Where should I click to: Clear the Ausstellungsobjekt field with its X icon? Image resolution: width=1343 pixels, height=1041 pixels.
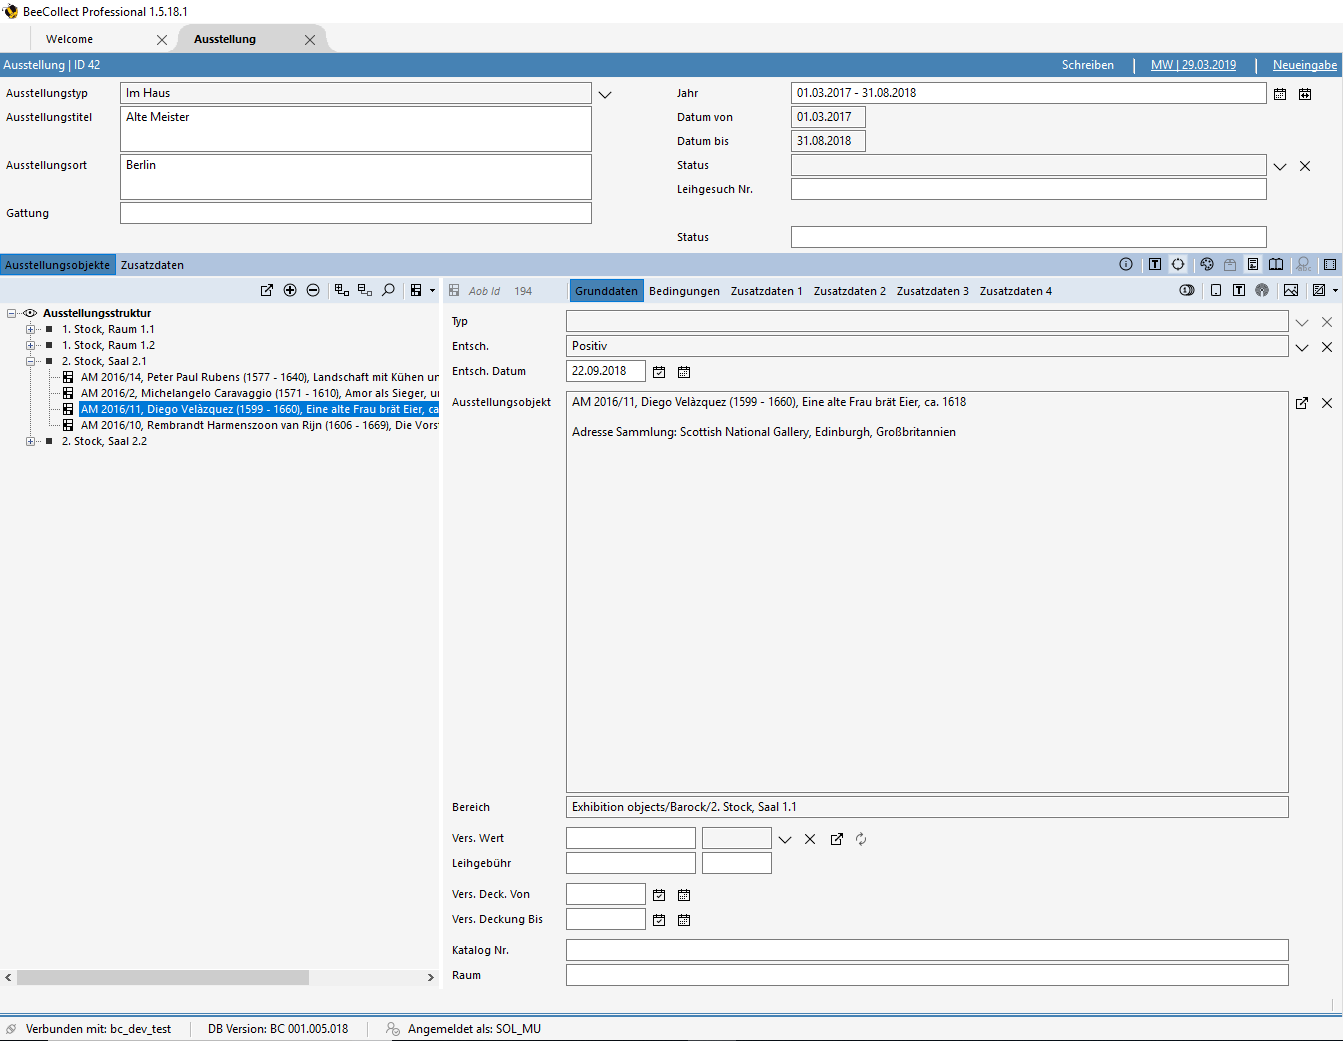[x=1327, y=403]
